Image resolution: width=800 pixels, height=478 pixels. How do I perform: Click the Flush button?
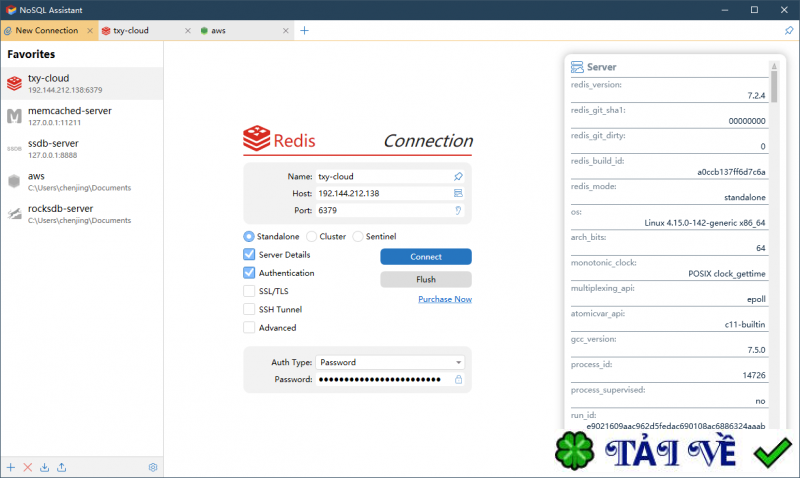click(426, 280)
